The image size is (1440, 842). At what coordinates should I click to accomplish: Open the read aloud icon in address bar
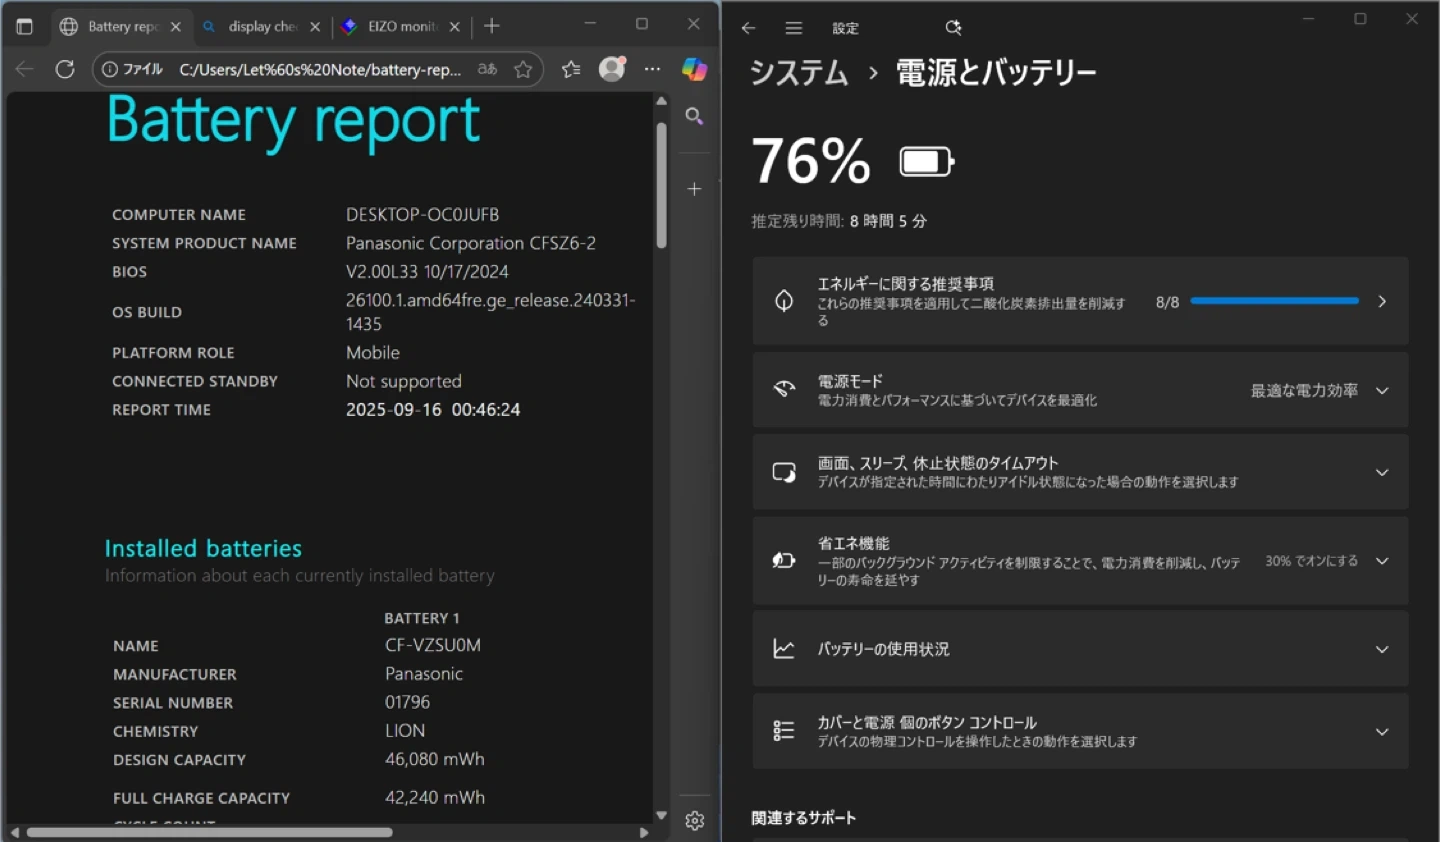487,69
